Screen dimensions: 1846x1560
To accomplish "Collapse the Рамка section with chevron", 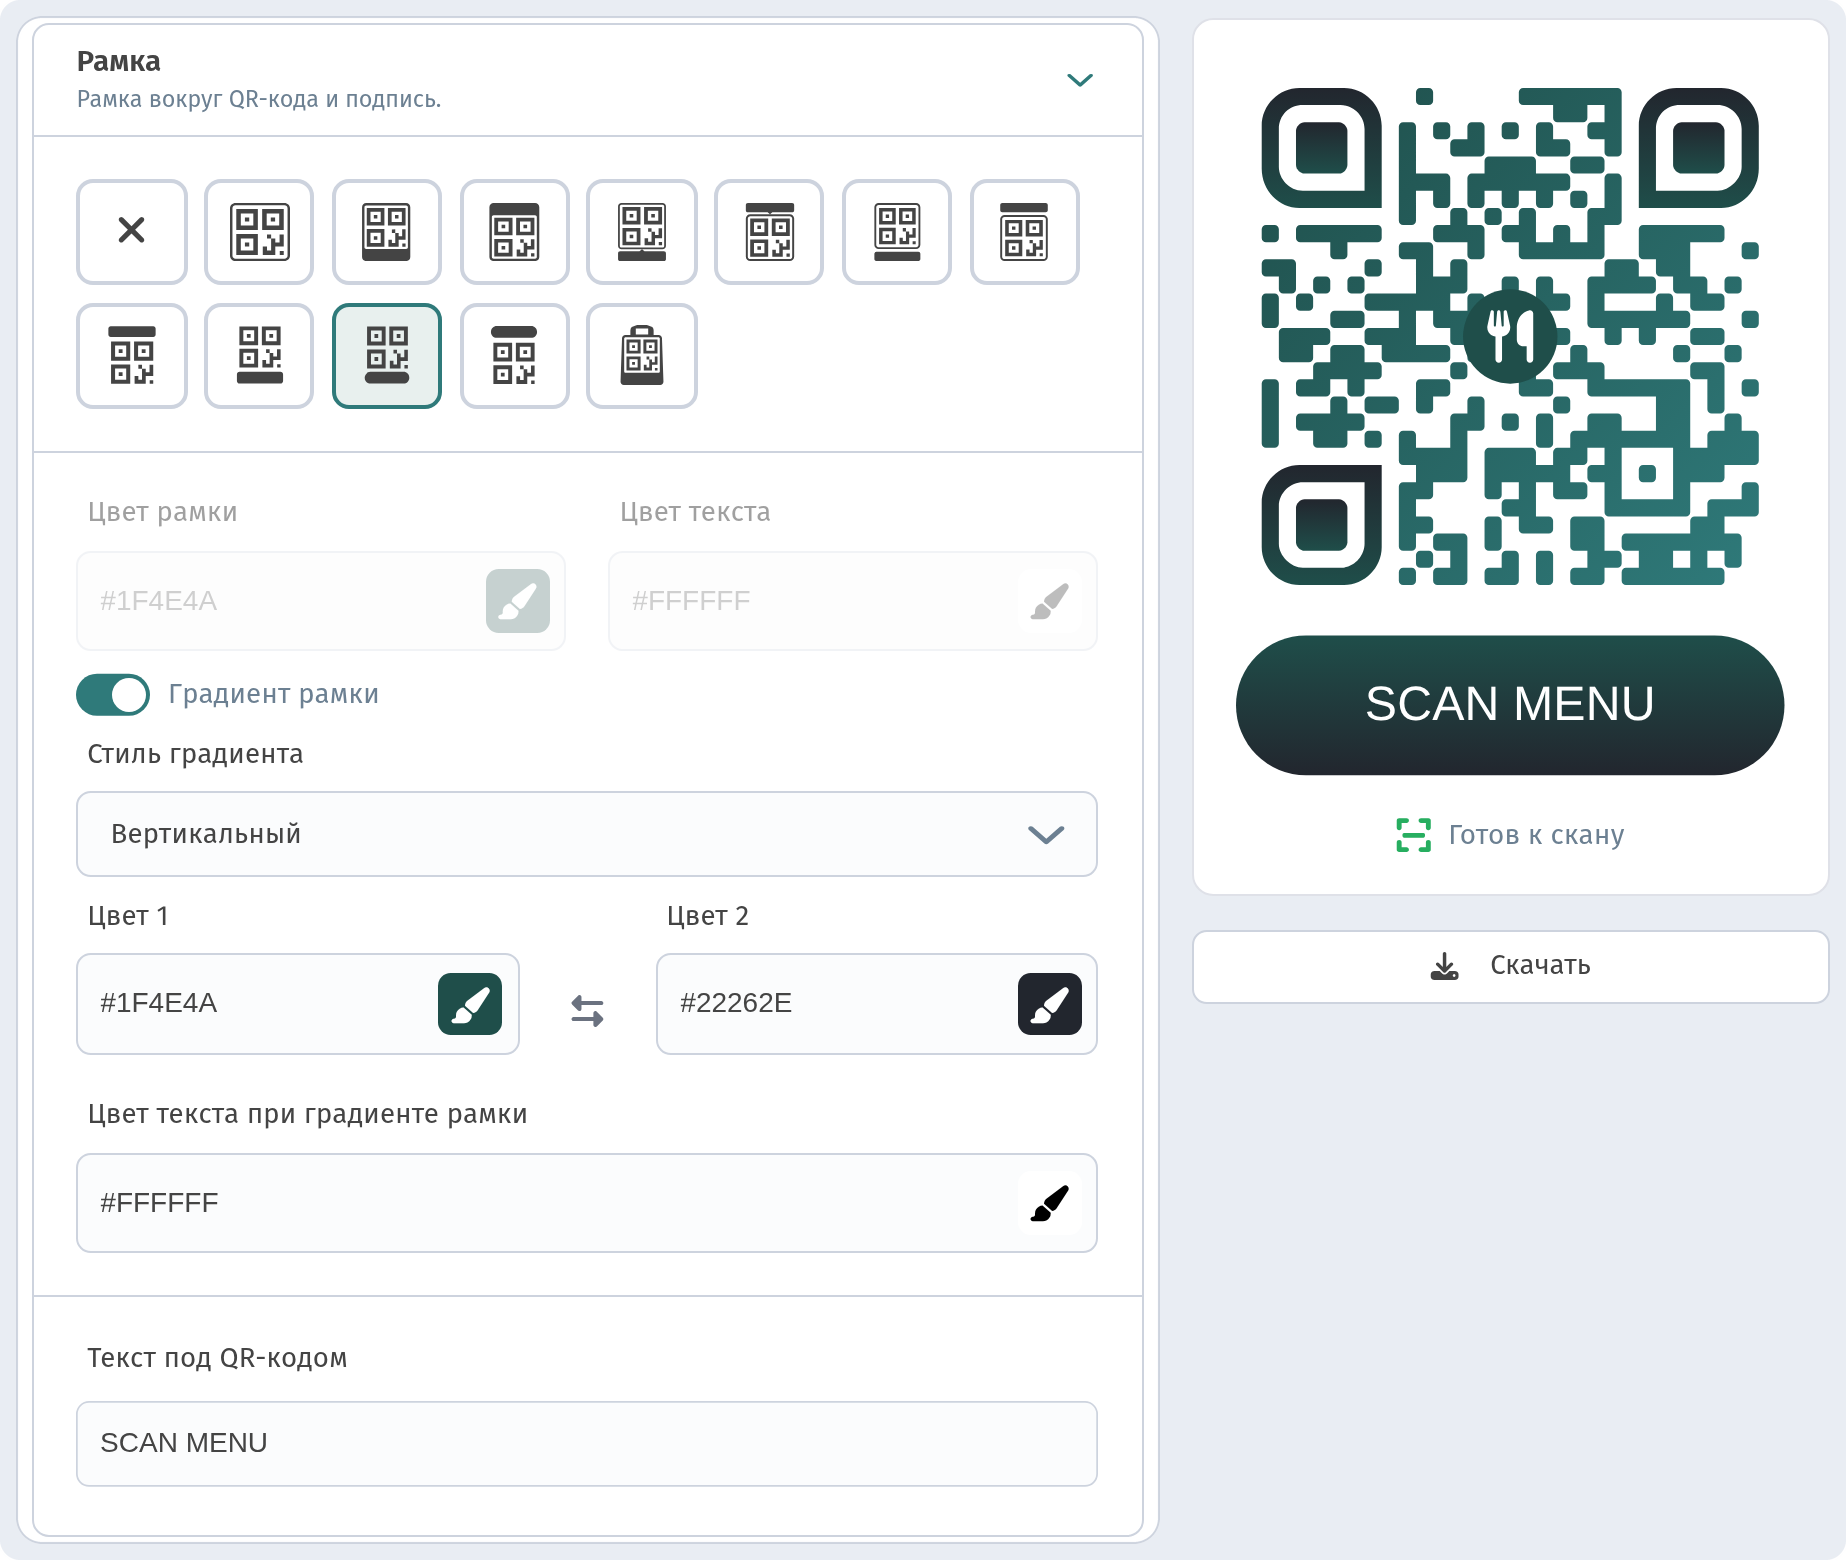I will coord(1080,80).
